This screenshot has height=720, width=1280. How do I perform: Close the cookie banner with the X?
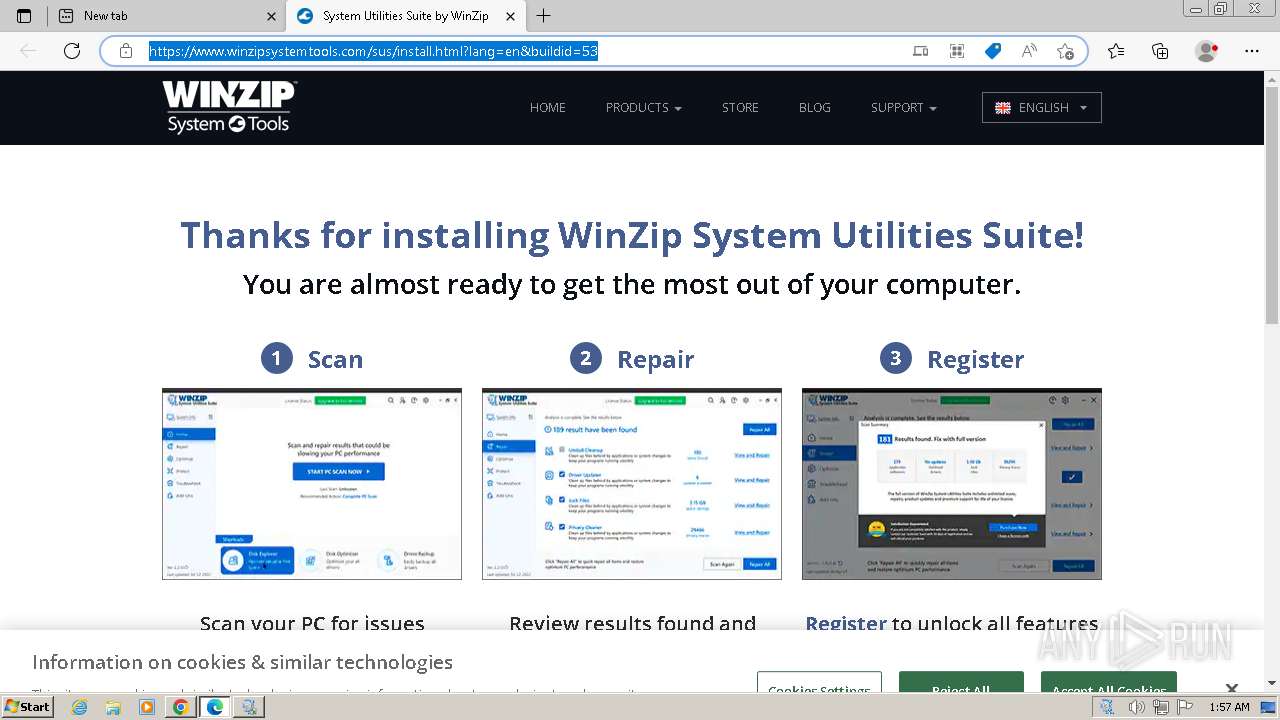(1232, 688)
